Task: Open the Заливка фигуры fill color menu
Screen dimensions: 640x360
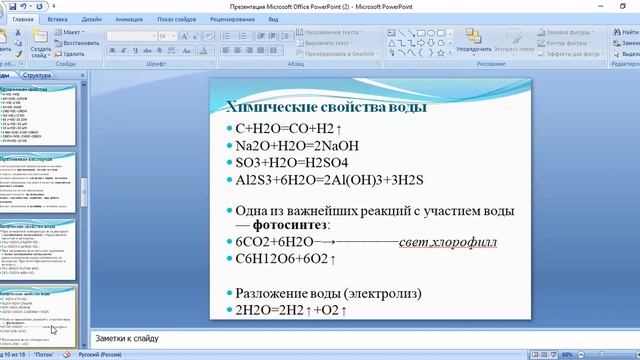Action: click(566, 32)
